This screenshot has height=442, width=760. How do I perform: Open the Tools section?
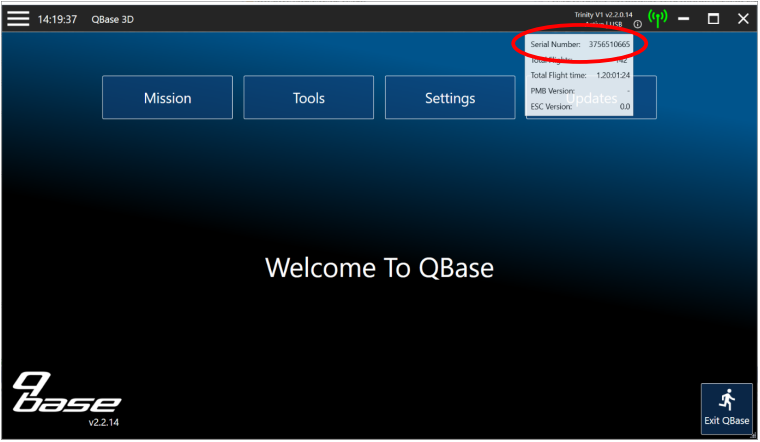coord(309,97)
